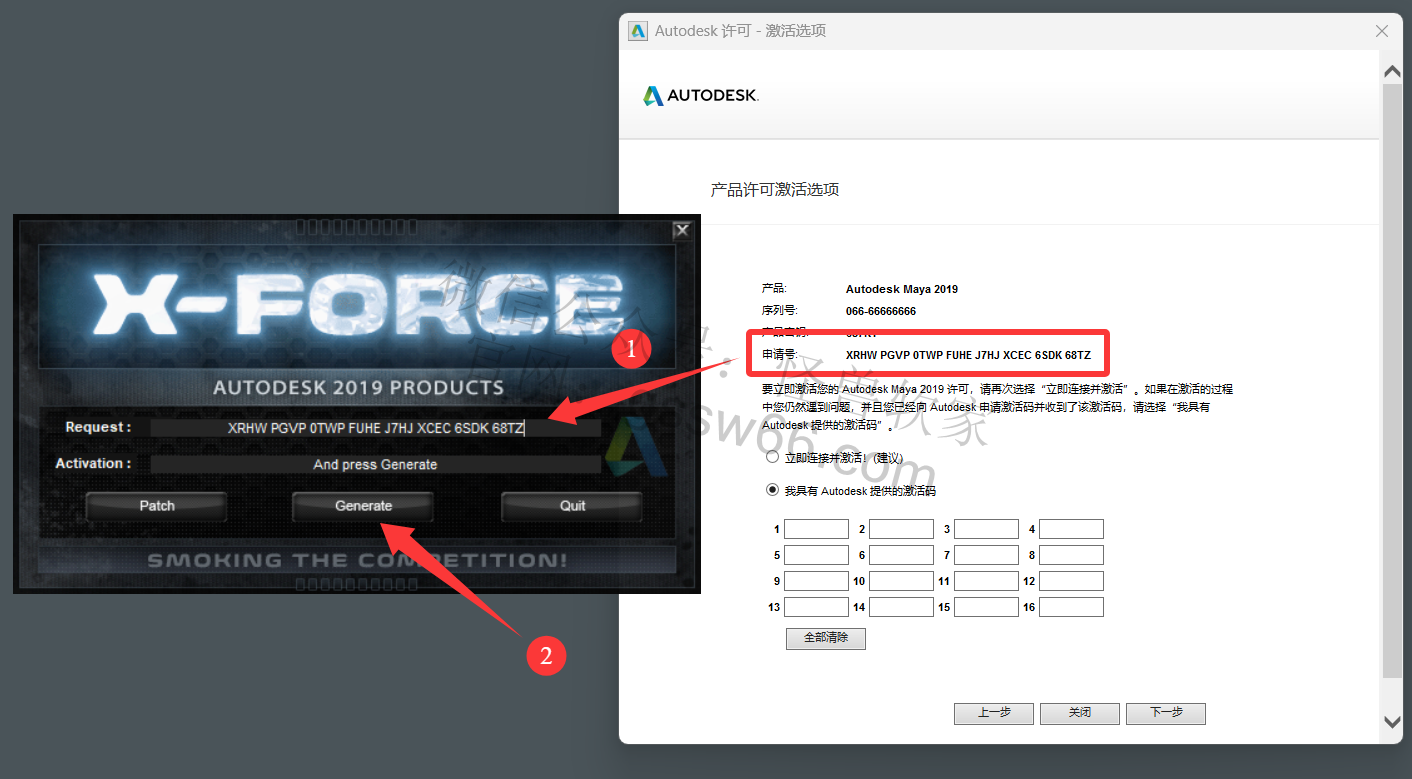
Task: Select the 立即连接并激活 radio option
Action: [772, 457]
